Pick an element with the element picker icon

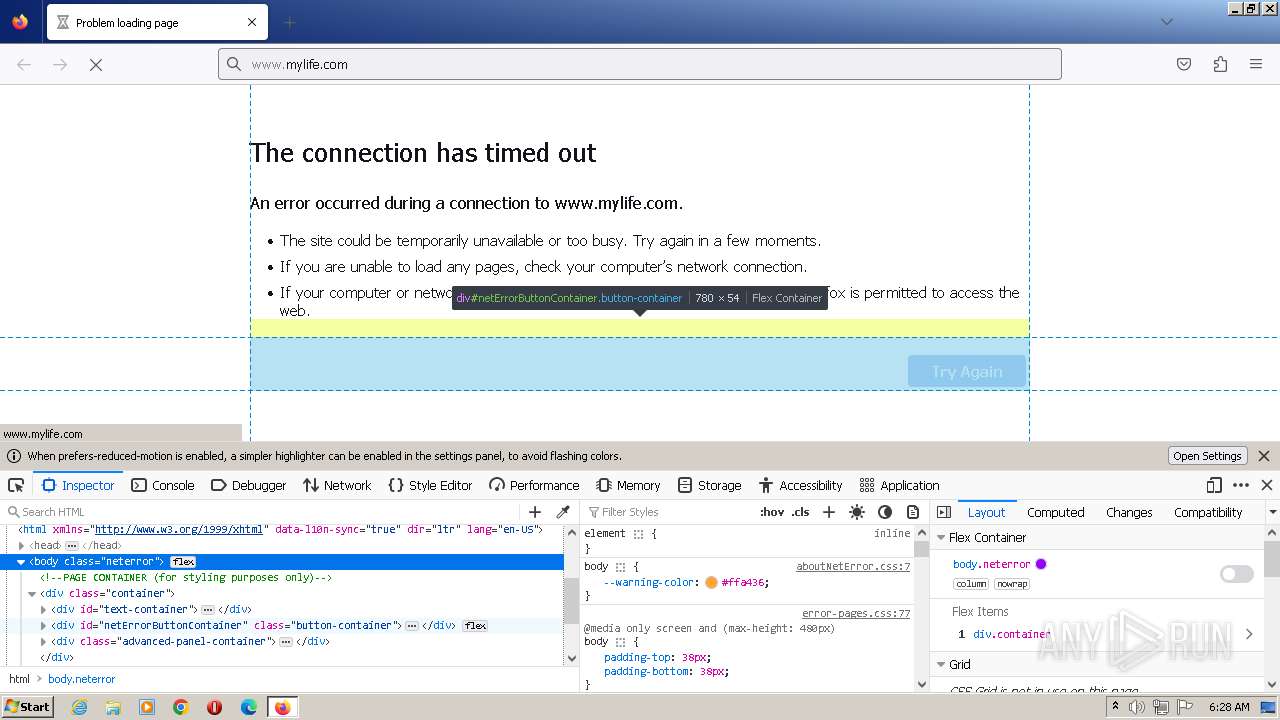16,485
